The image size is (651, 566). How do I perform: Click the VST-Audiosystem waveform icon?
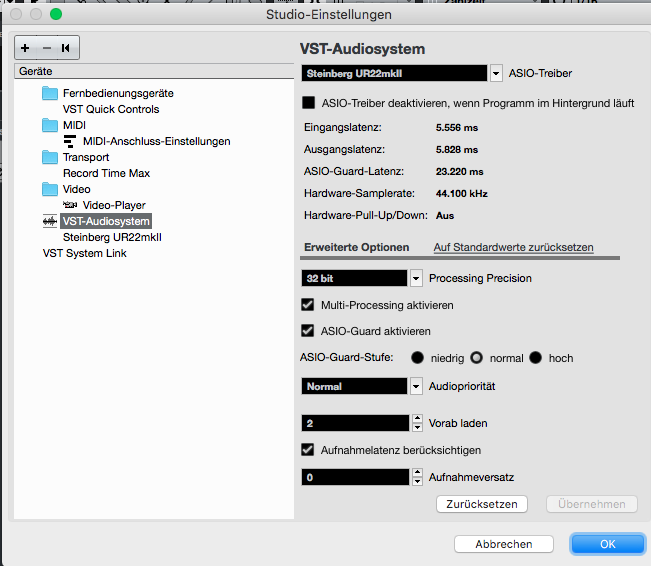click(x=50, y=221)
